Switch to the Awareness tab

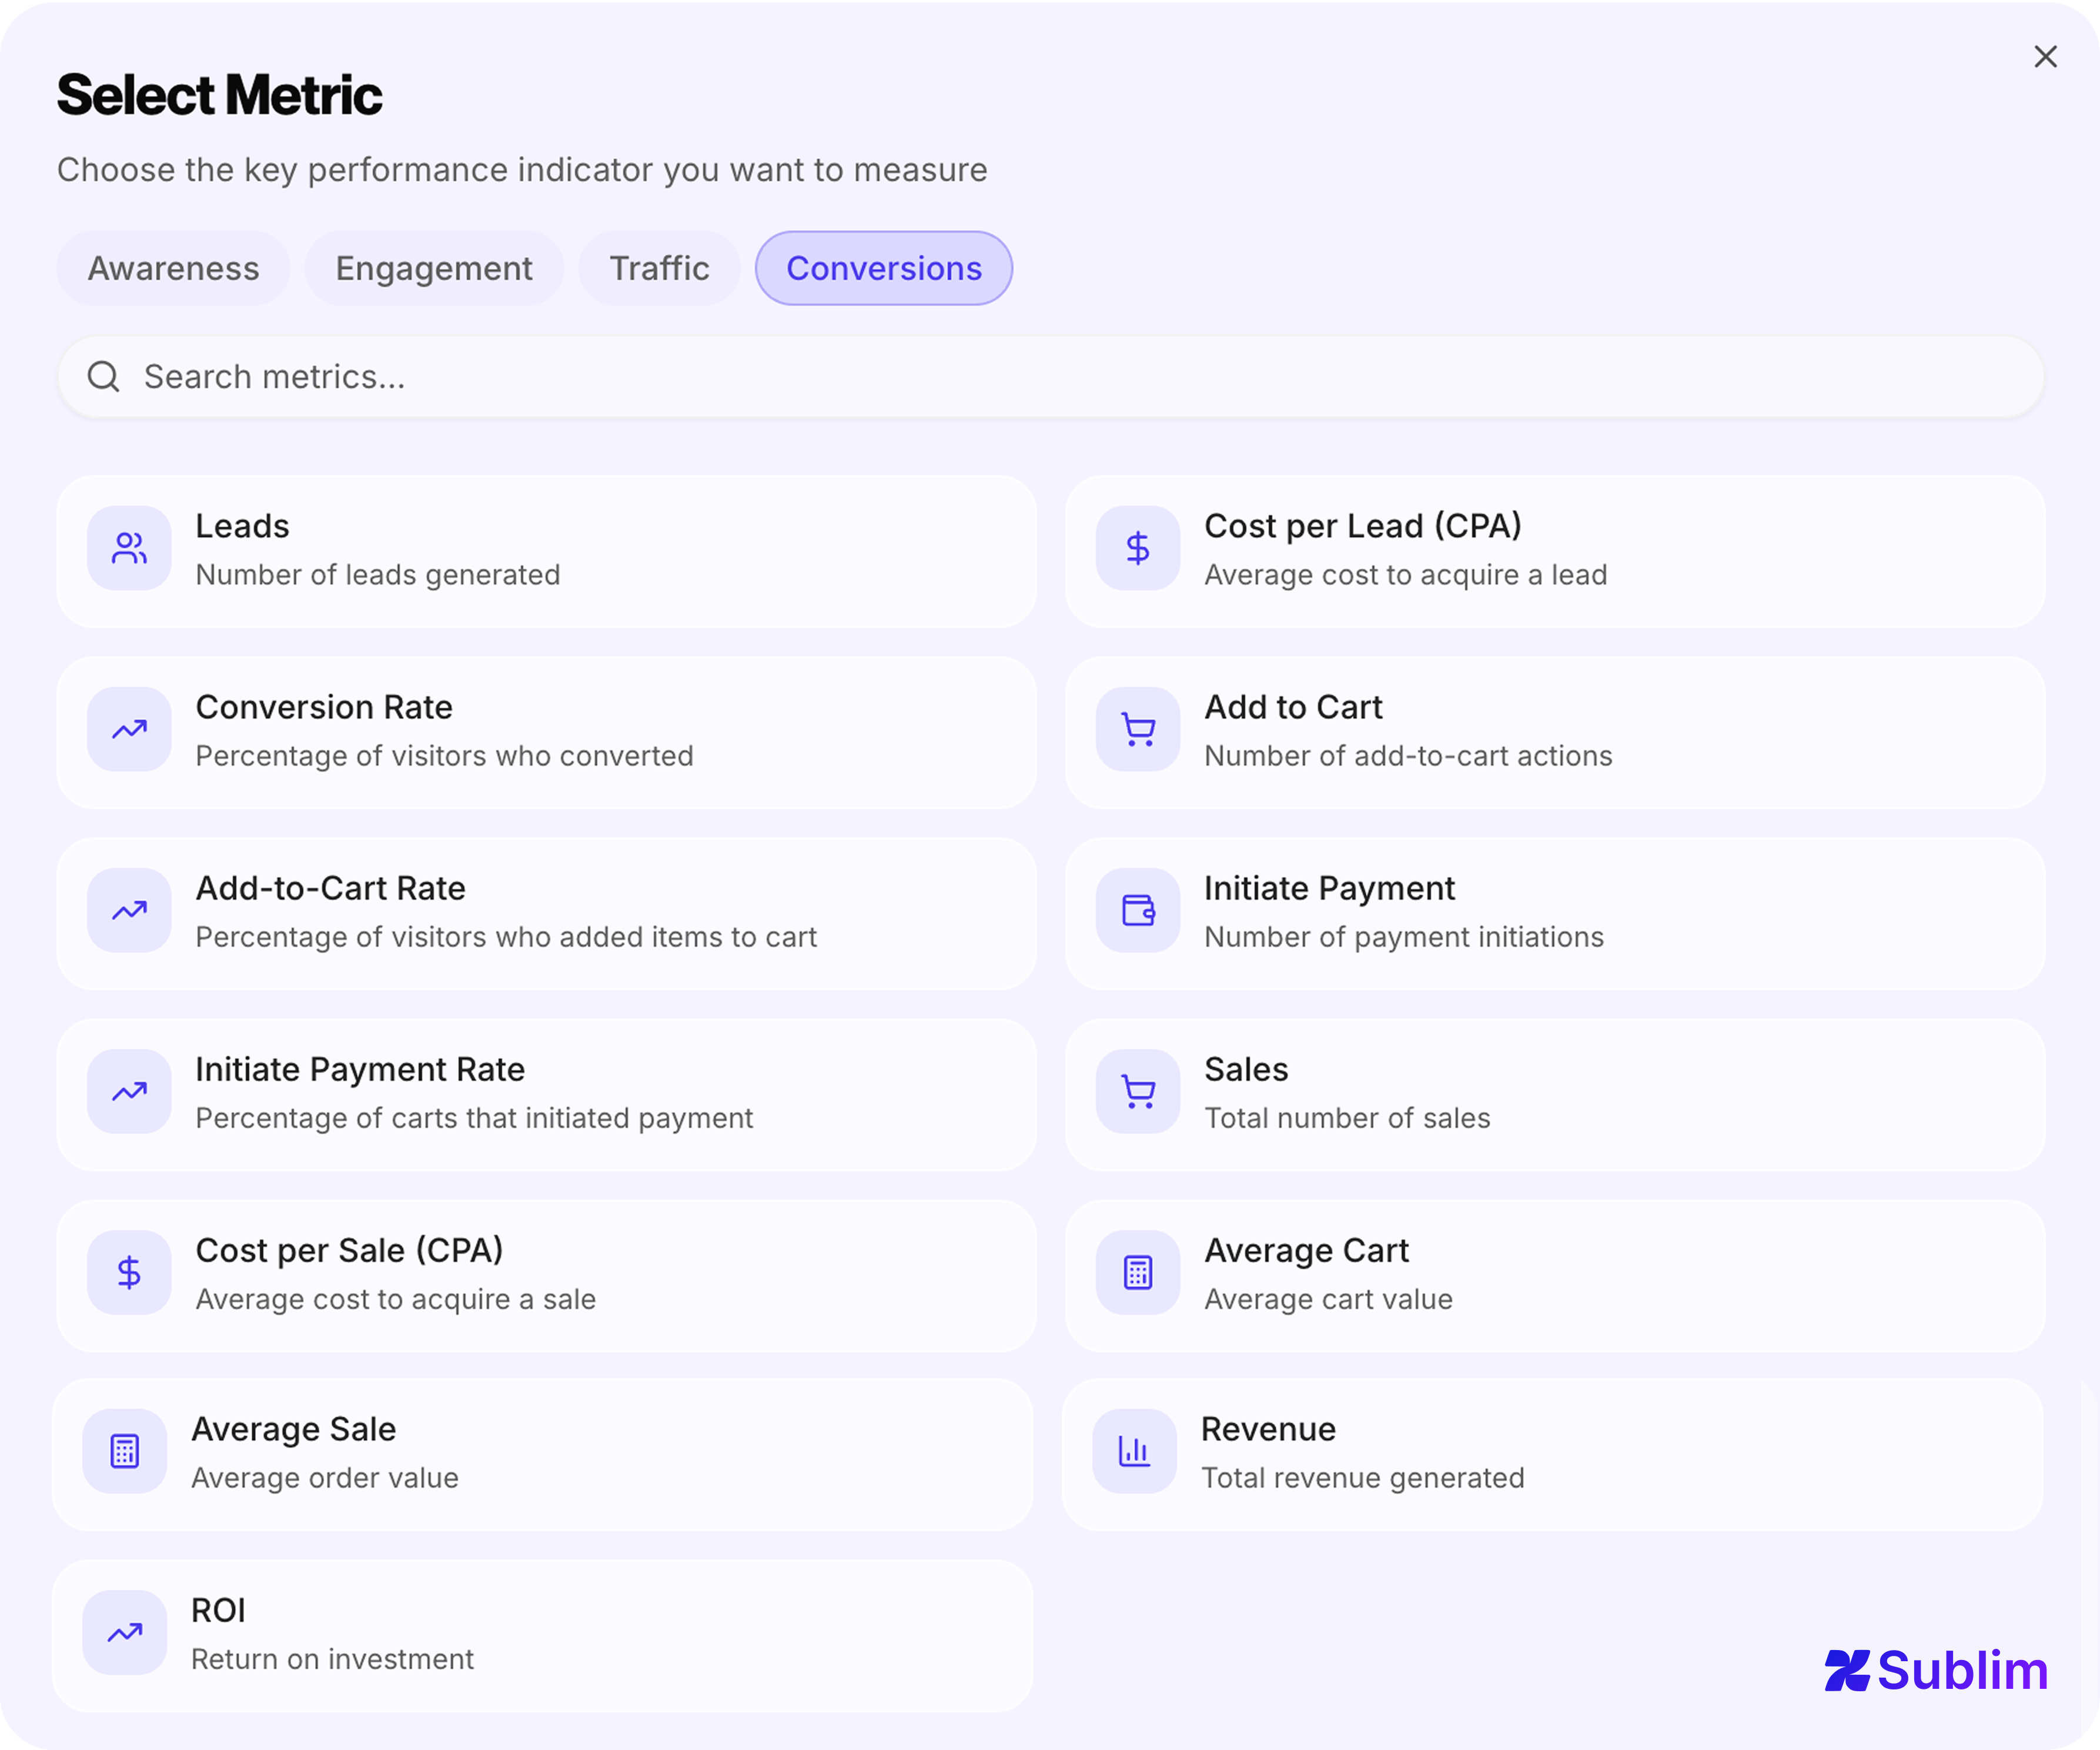click(173, 268)
